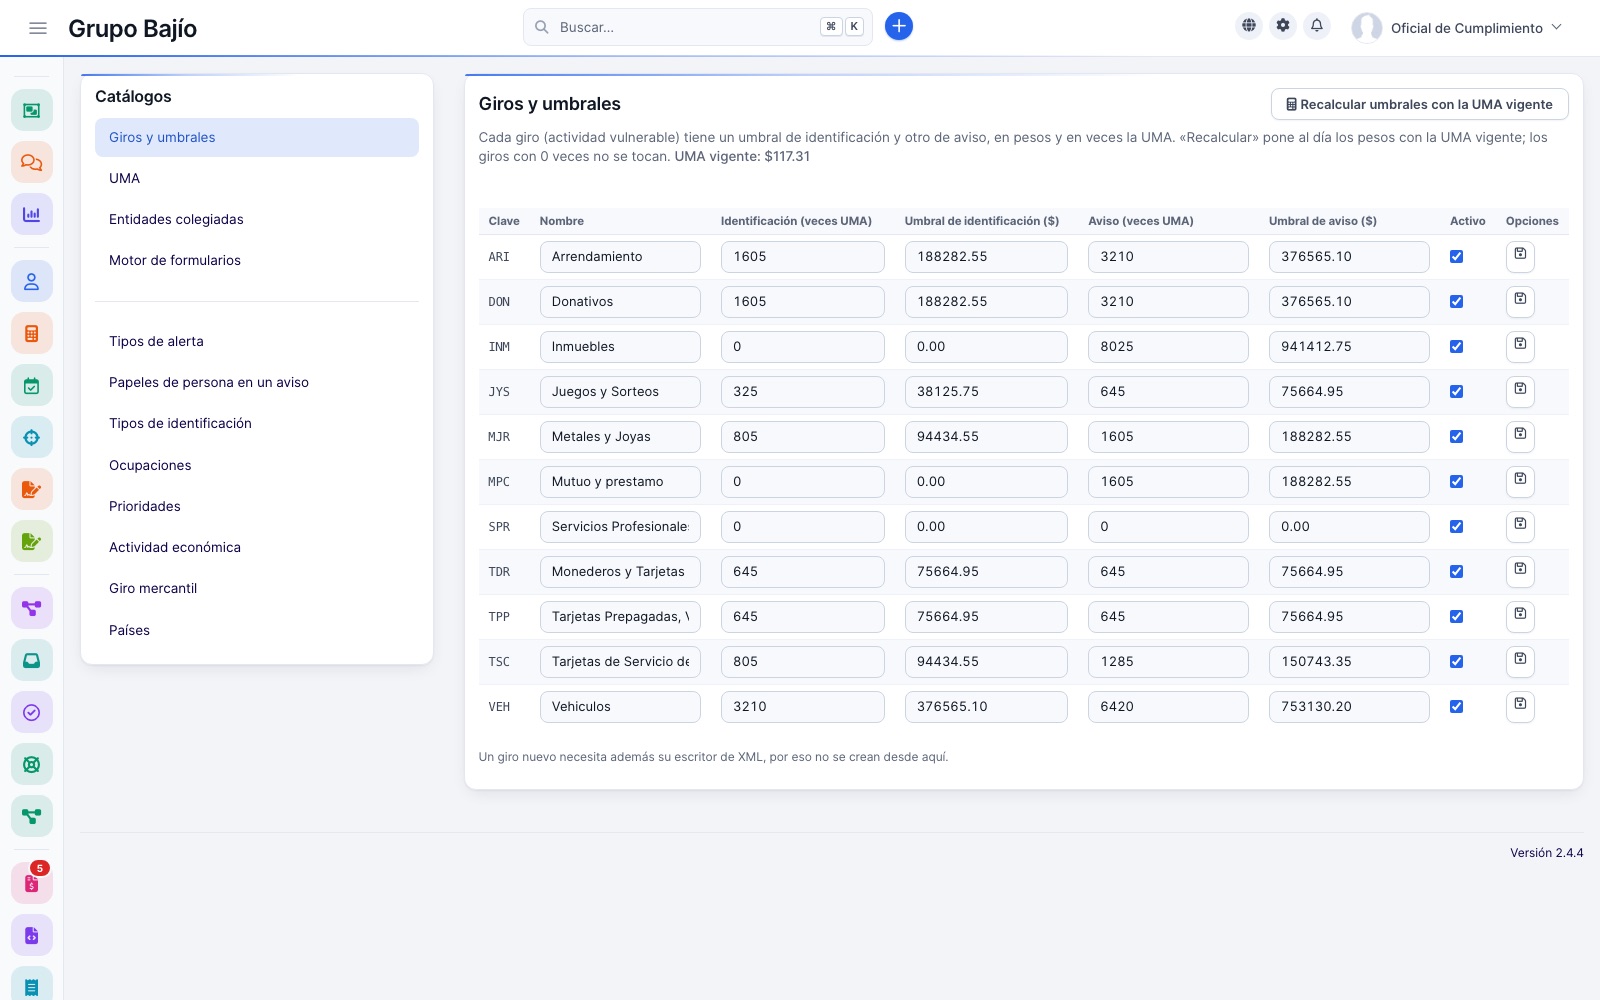This screenshot has width=1600, height=1000.
Task: Click Recalcular umbrales con la UMA vigente
Action: coord(1419,104)
